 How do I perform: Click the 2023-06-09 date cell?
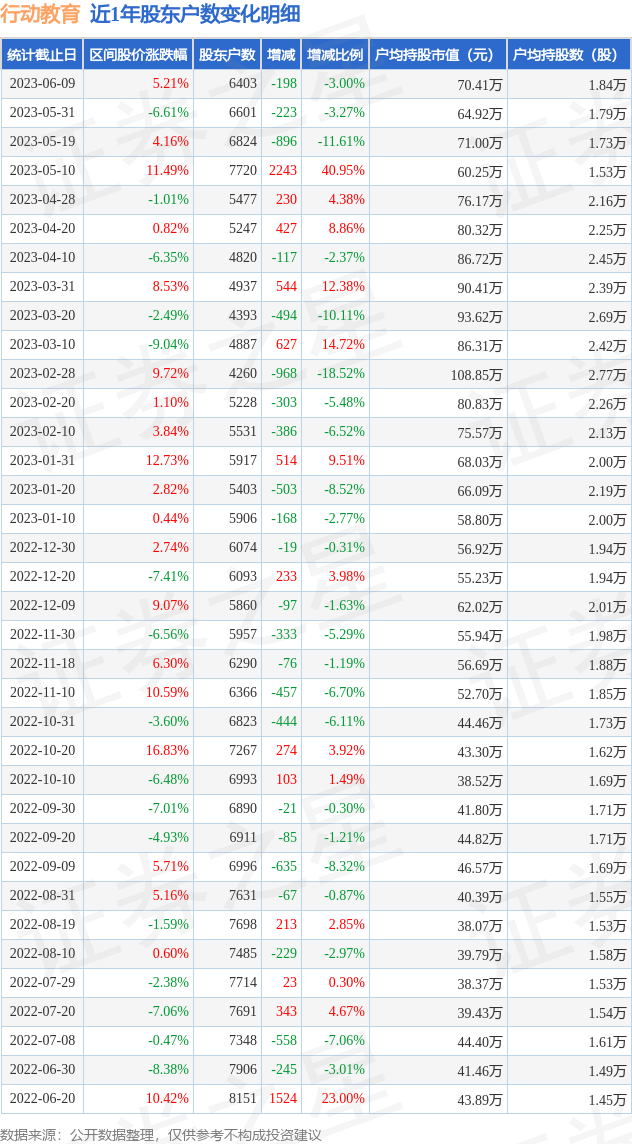click(x=42, y=84)
